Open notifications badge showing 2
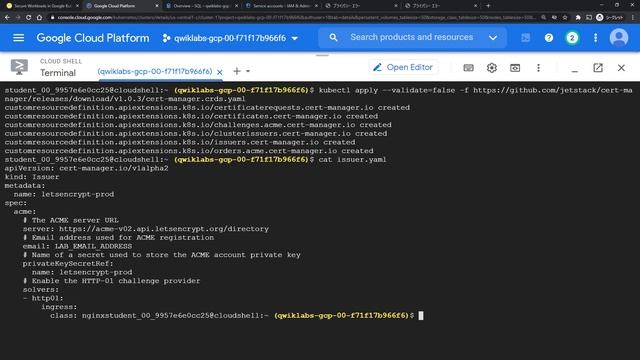640x360 pixels. (572, 38)
